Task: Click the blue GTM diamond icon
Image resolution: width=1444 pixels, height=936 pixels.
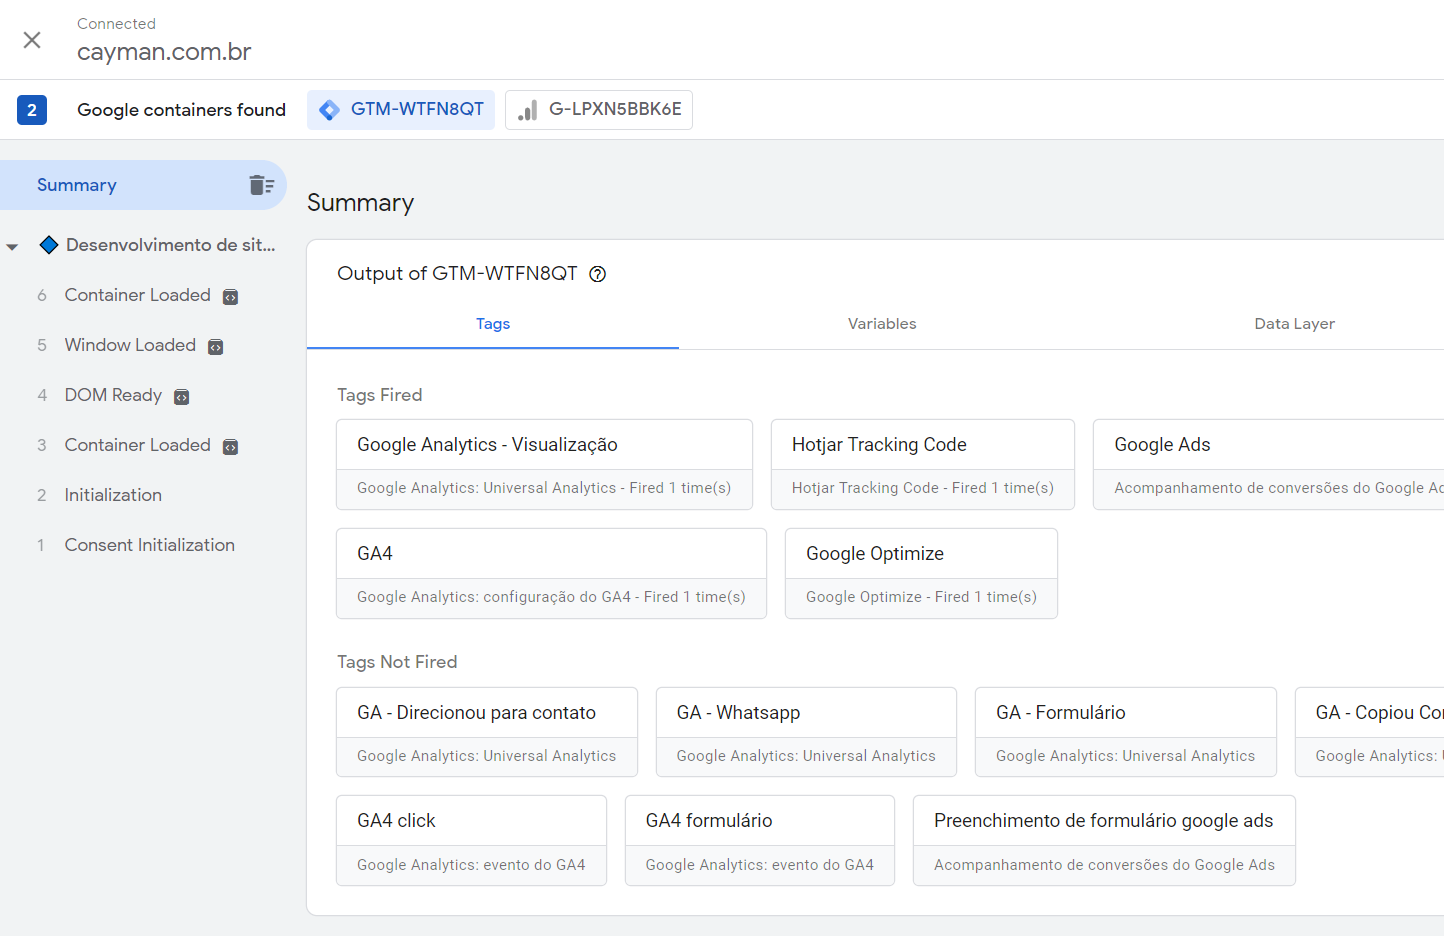Action: click(x=329, y=110)
